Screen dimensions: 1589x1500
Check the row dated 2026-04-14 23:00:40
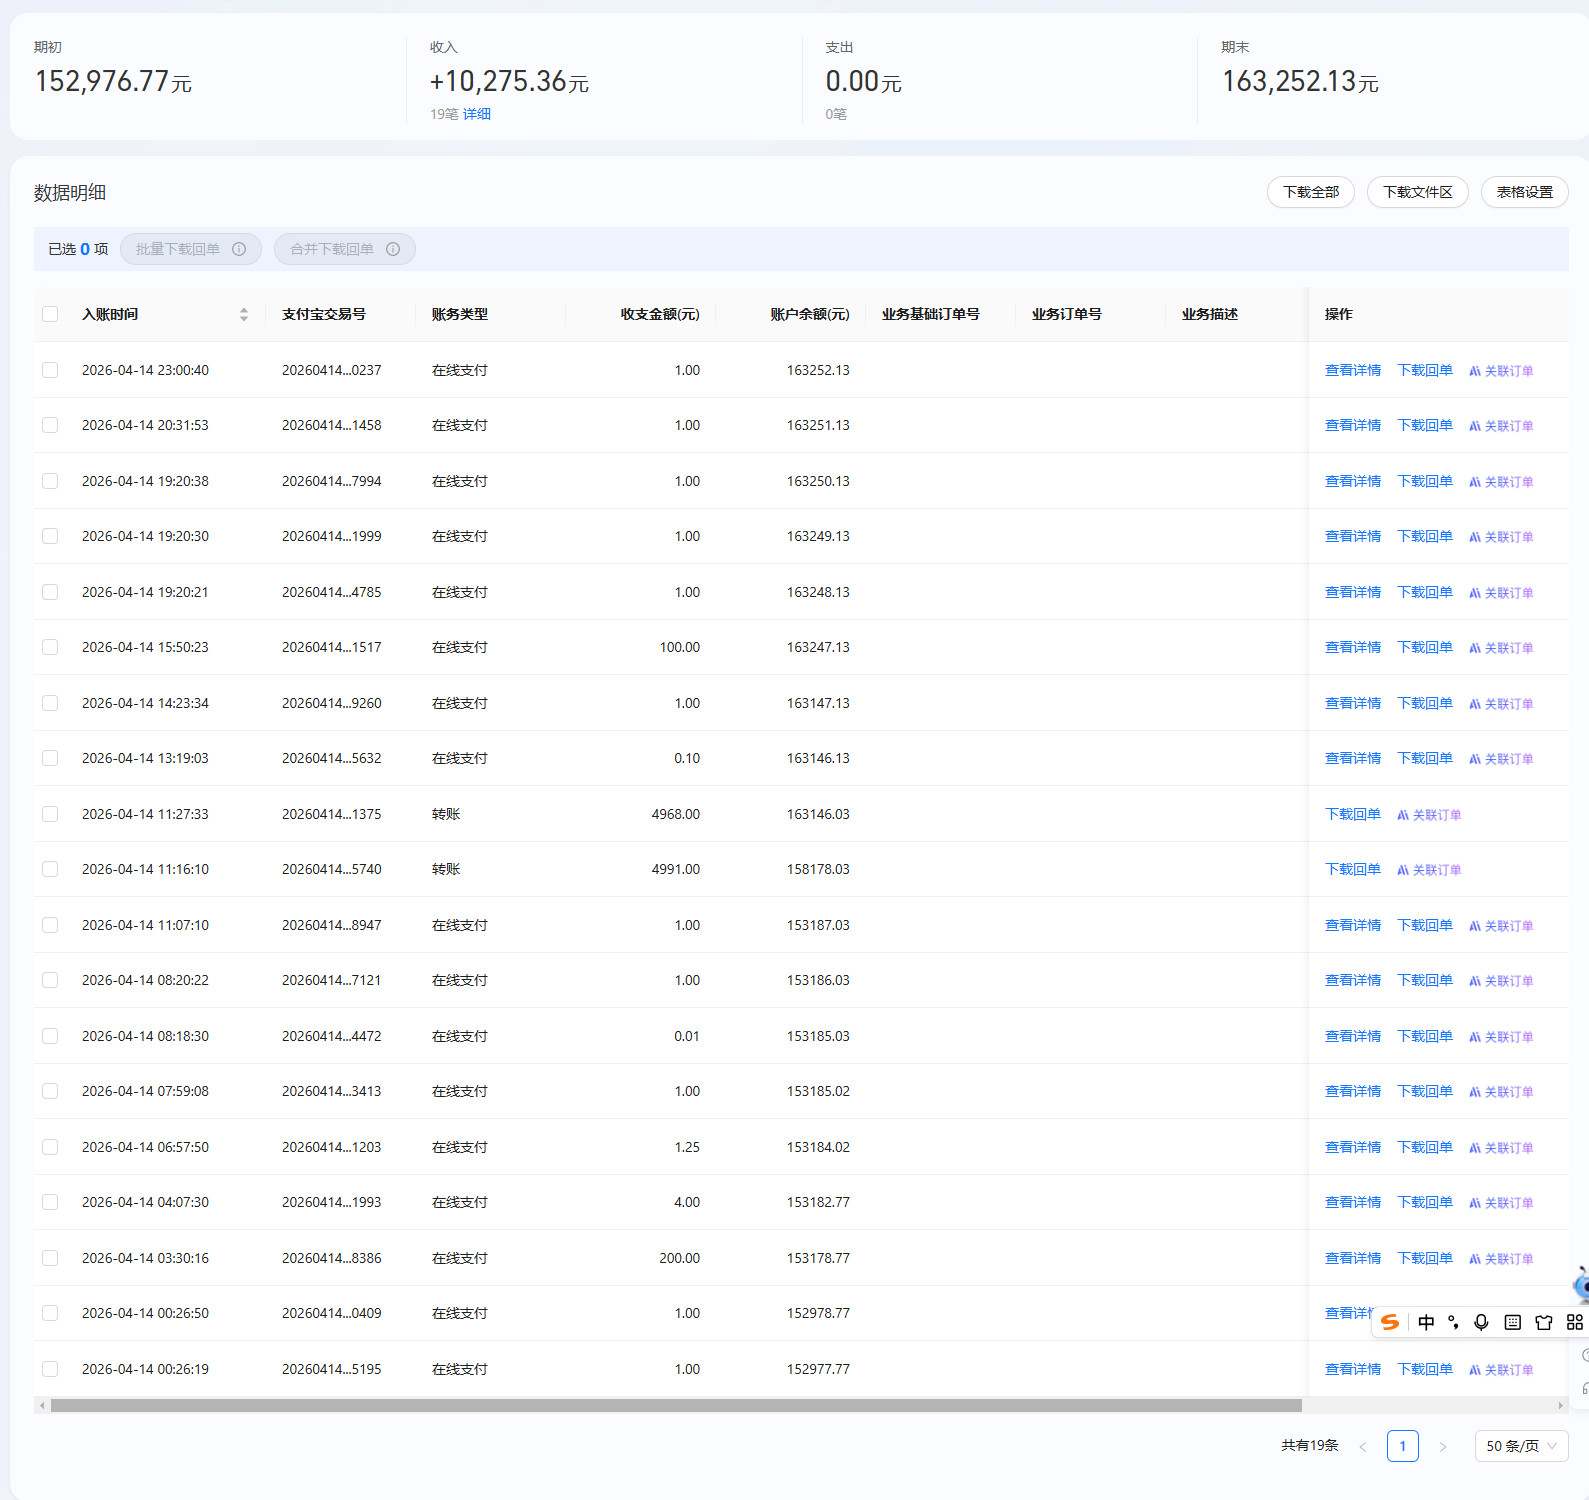pos(50,370)
